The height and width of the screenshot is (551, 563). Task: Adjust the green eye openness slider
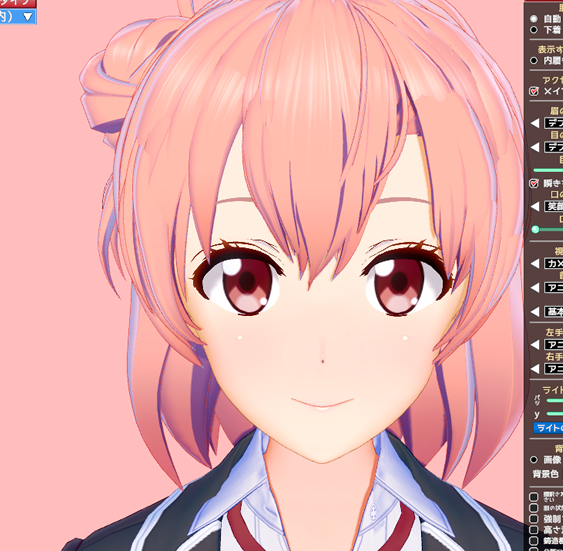click(548, 170)
